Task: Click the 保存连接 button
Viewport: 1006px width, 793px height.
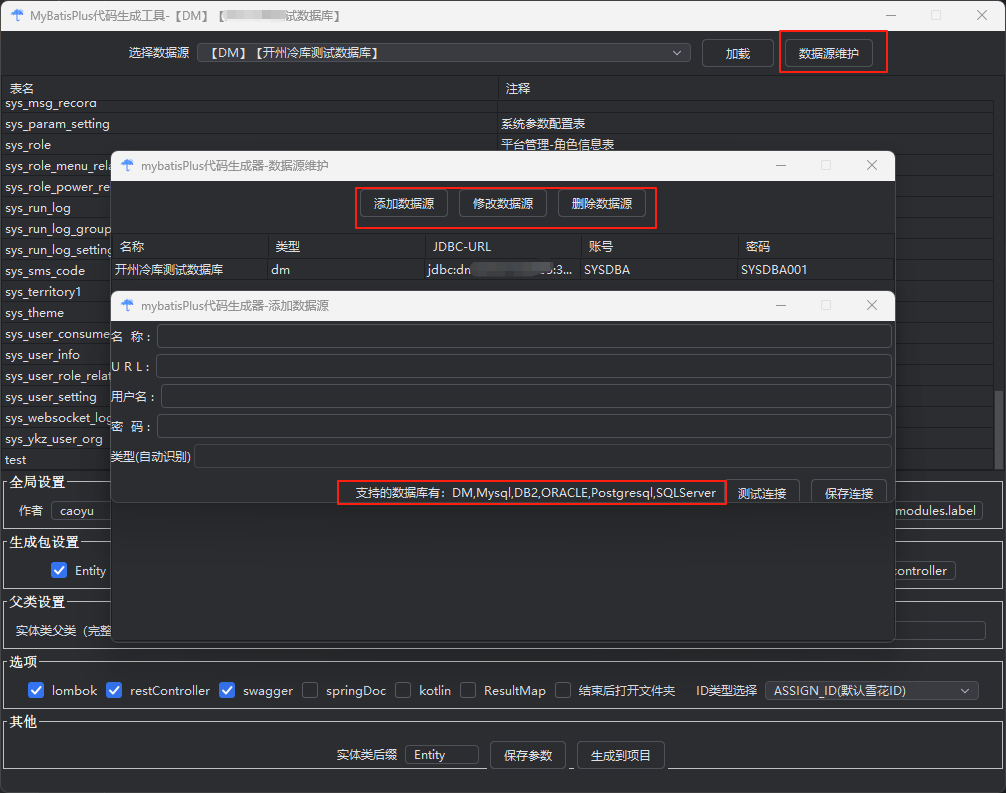Action: pos(848,493)
